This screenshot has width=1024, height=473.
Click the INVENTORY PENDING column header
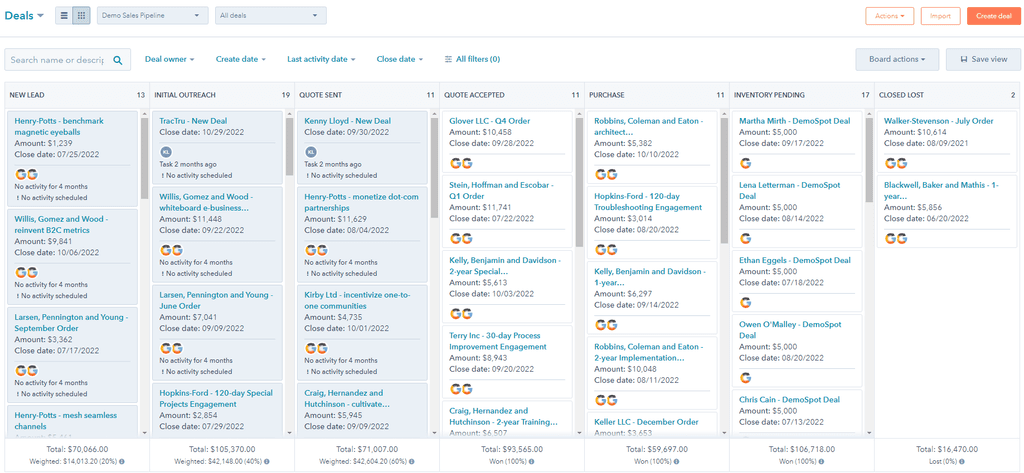click(x=801, y=95)
